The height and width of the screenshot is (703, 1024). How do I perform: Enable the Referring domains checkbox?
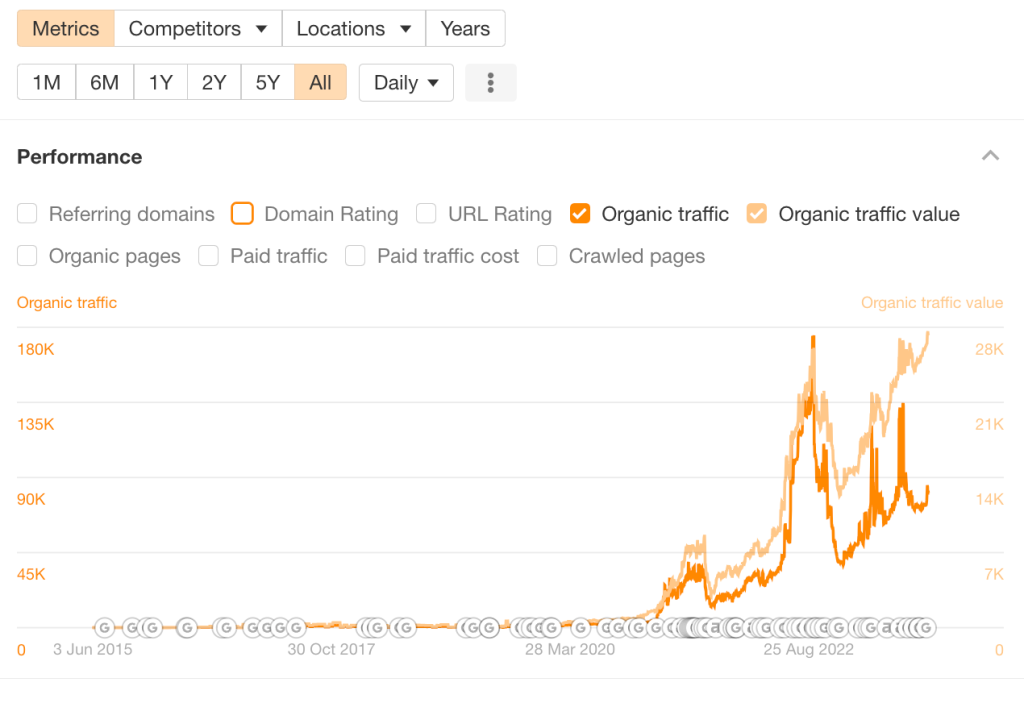(x=28, y=213)
